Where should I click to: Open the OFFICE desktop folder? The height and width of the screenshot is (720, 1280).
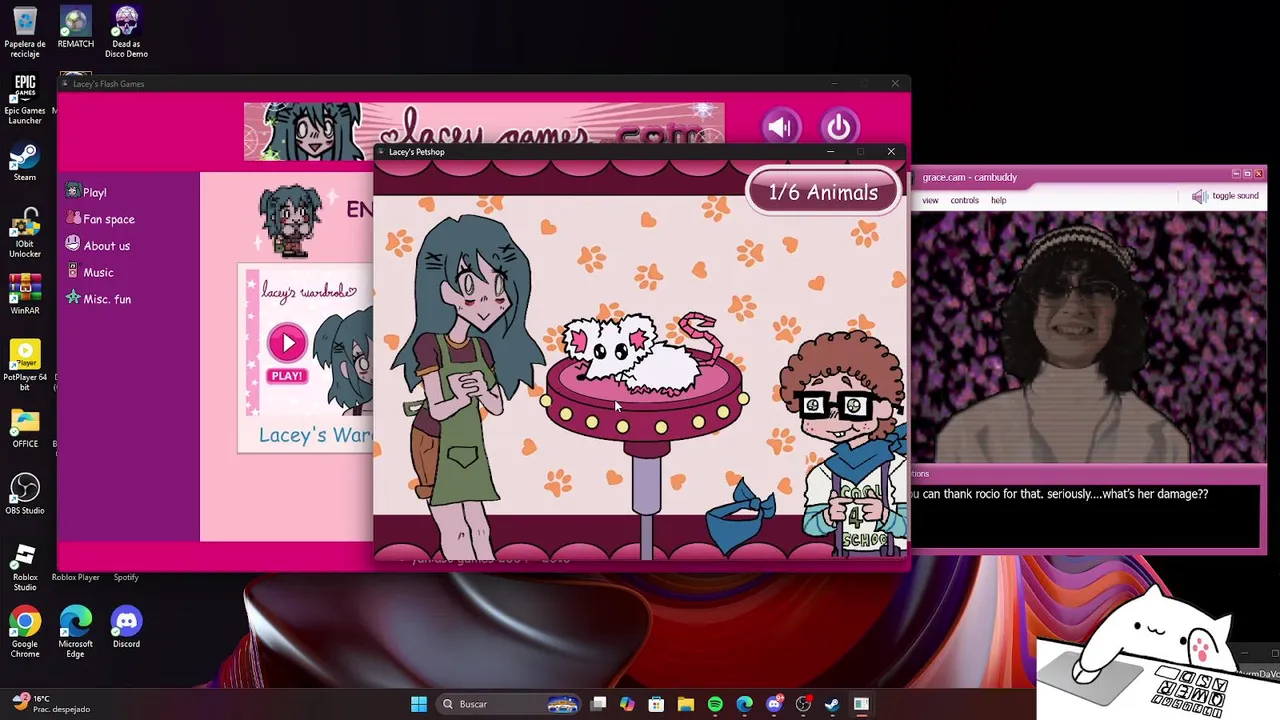click(25, 428)
